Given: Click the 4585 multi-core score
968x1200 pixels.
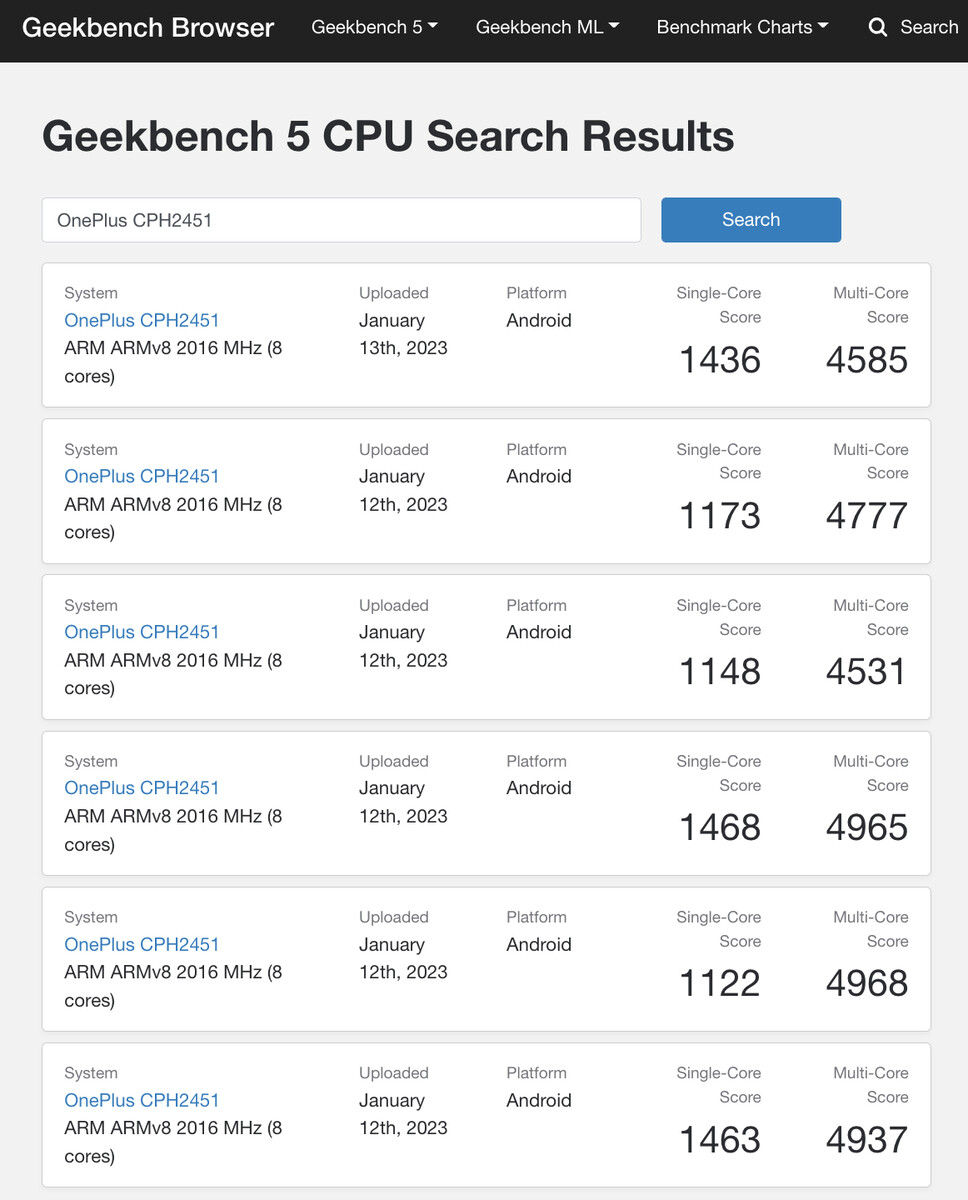Looking at the screenshot, I should point(867,360).
